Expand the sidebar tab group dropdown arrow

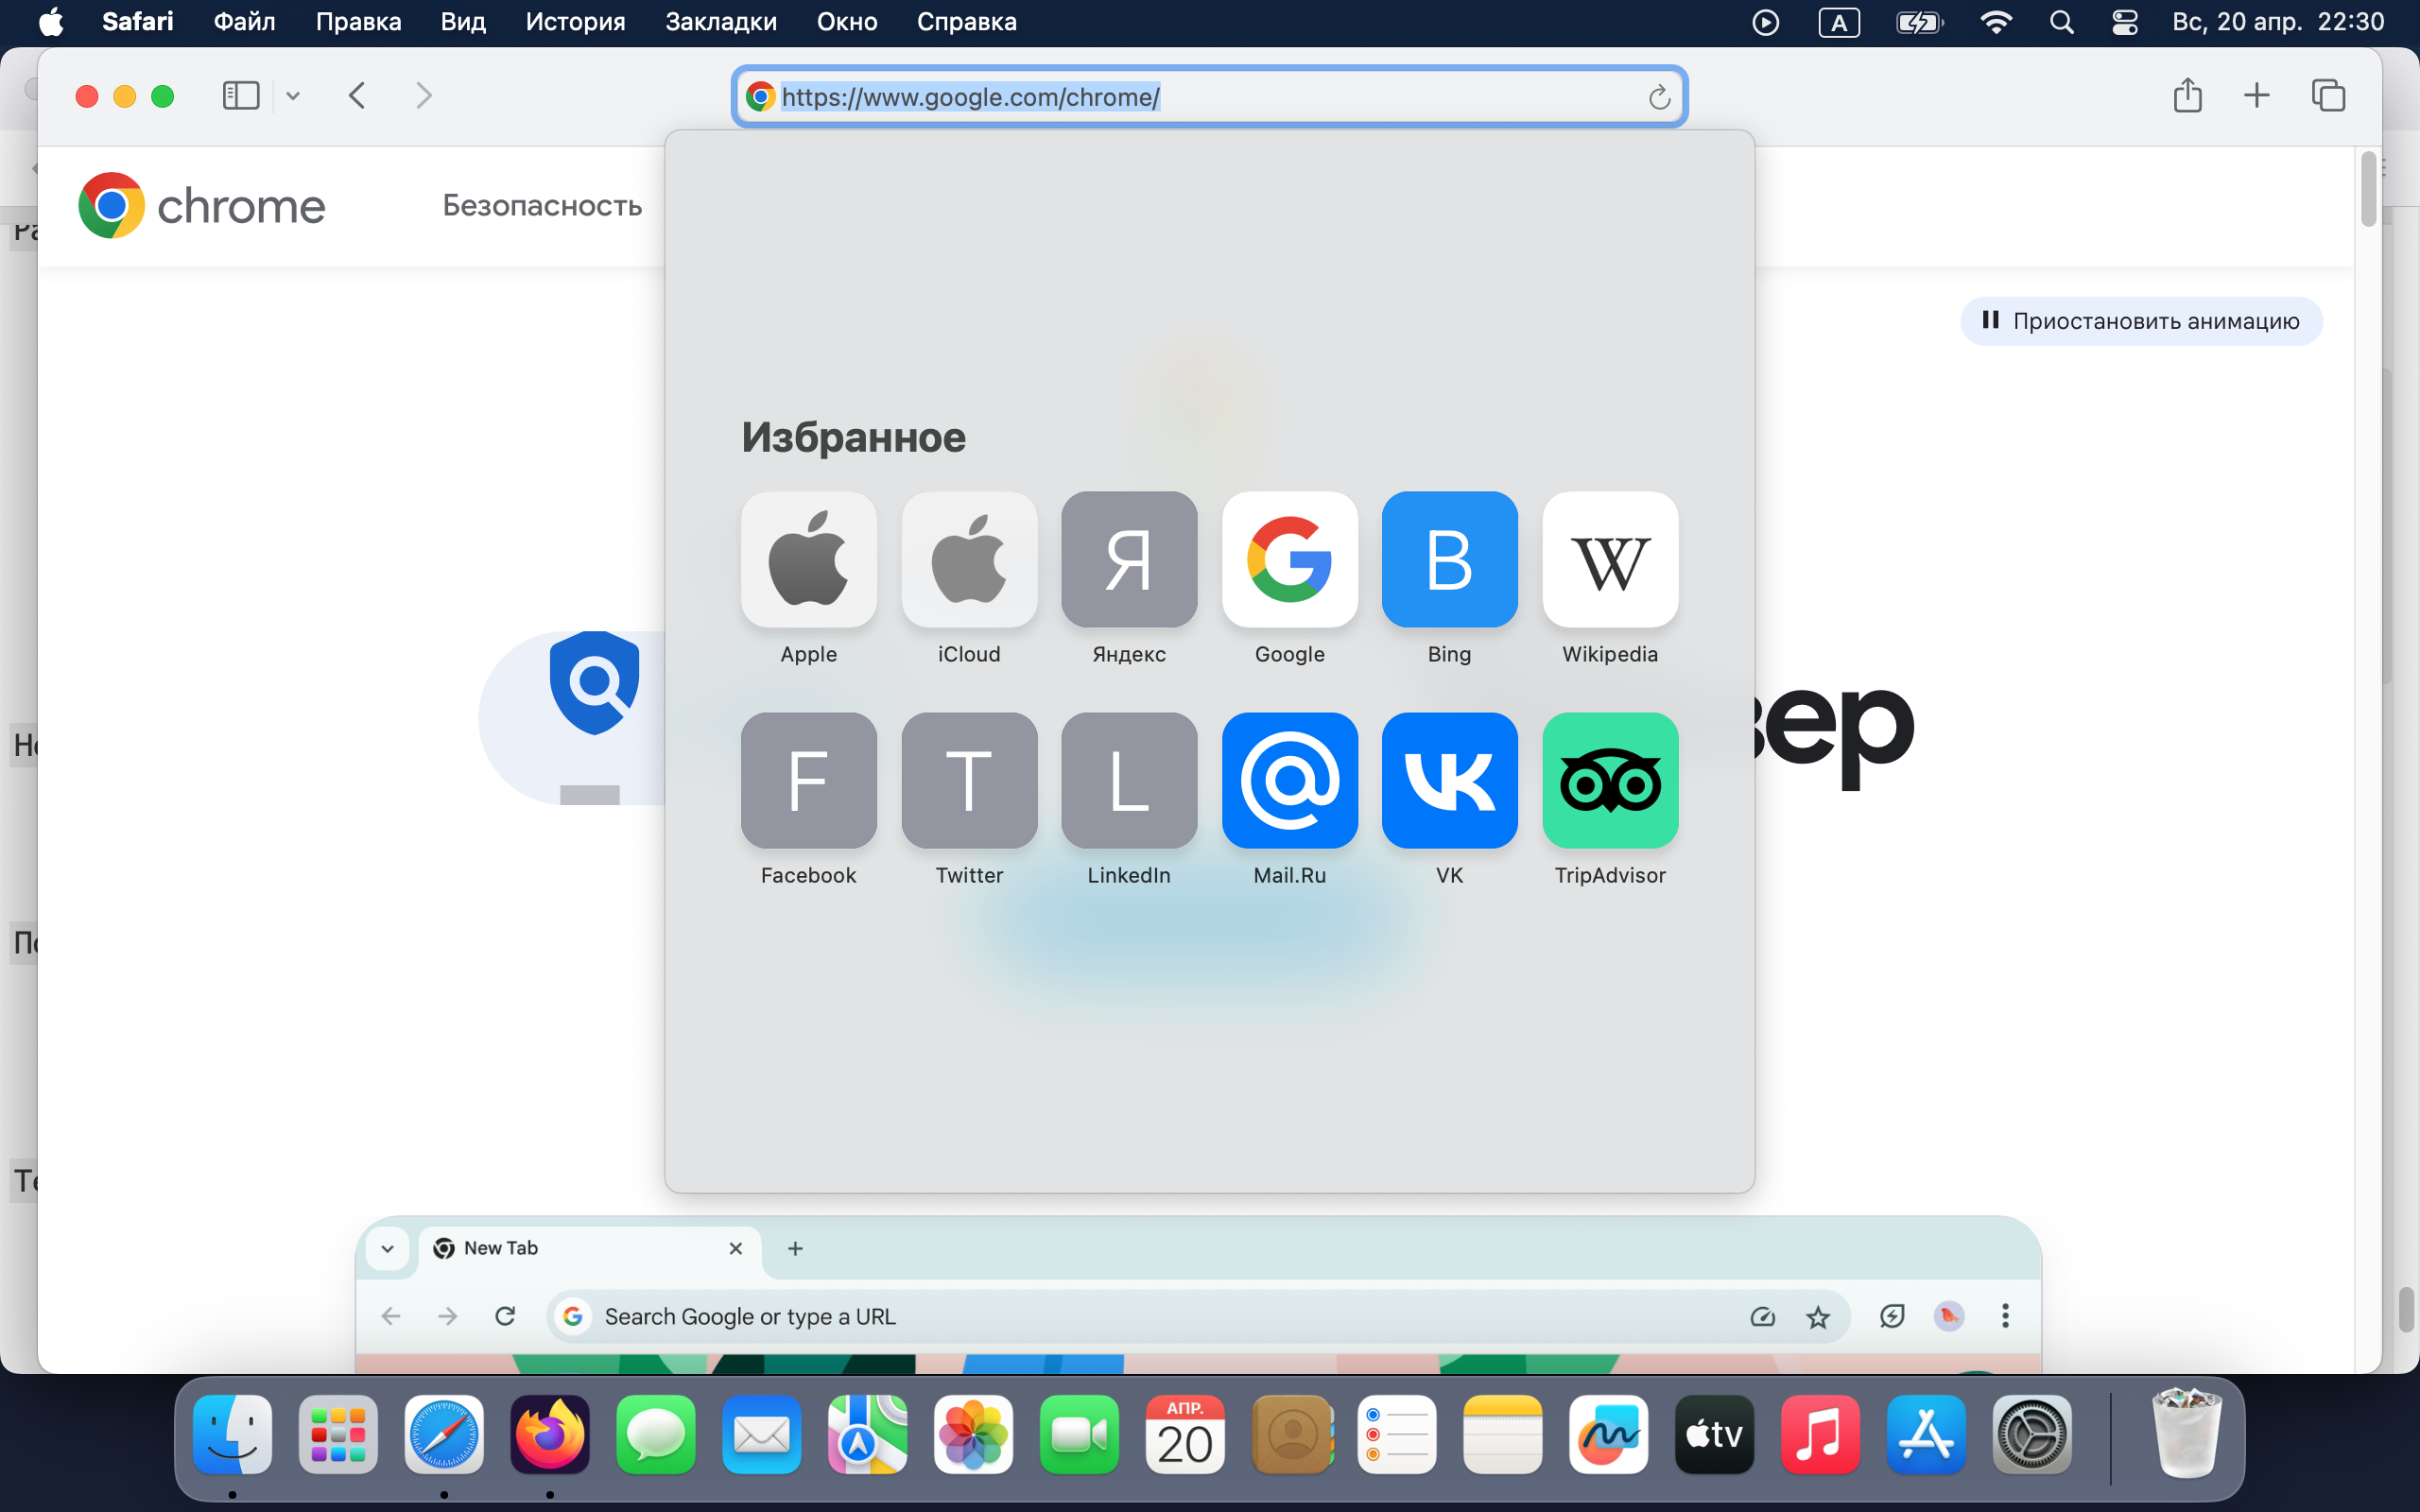293,96
